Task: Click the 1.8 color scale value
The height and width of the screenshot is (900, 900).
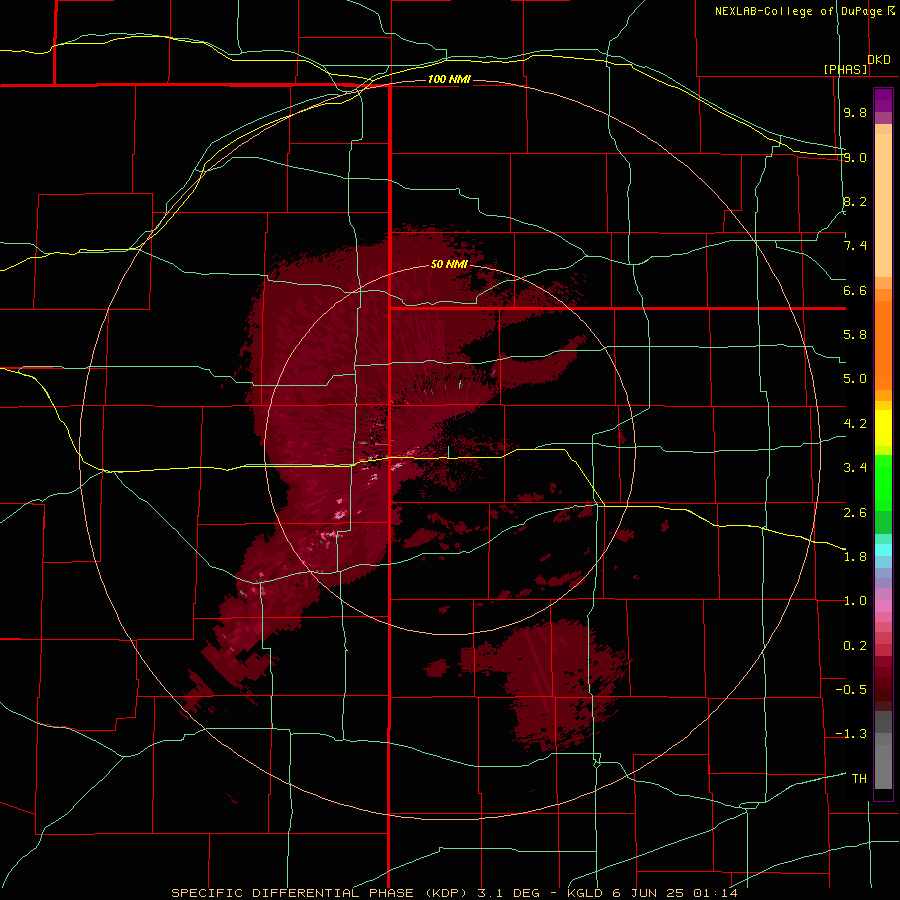Action: click(x=855, y=557)
